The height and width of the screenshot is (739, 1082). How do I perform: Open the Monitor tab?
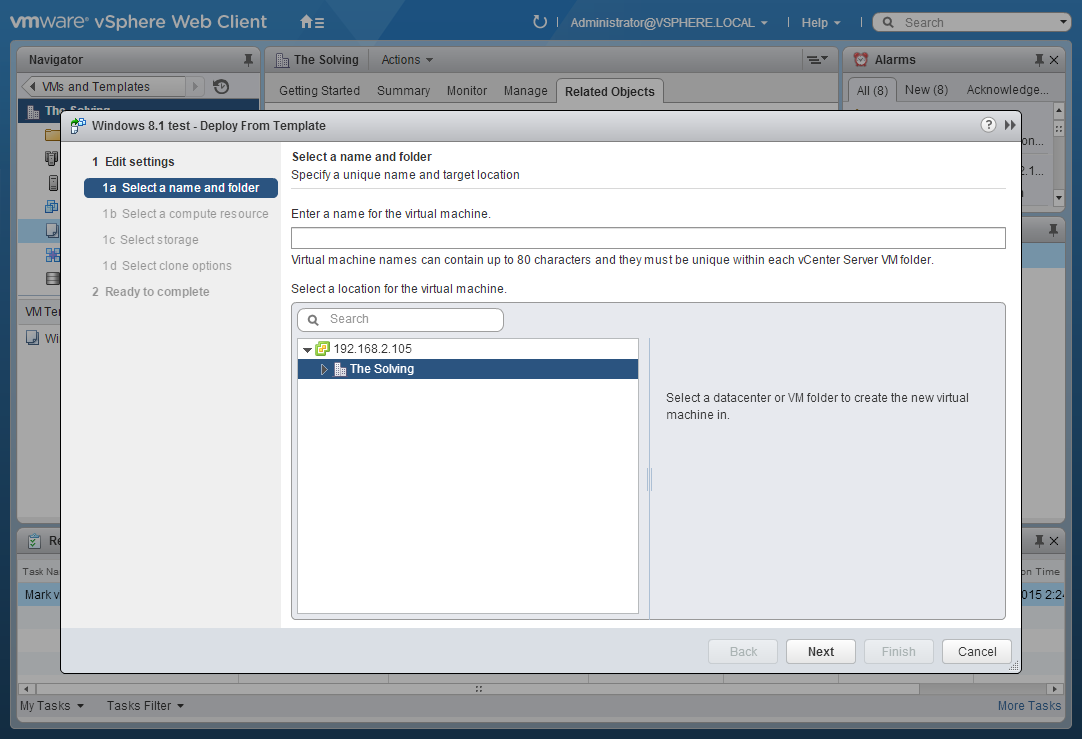tap(466, 90)
